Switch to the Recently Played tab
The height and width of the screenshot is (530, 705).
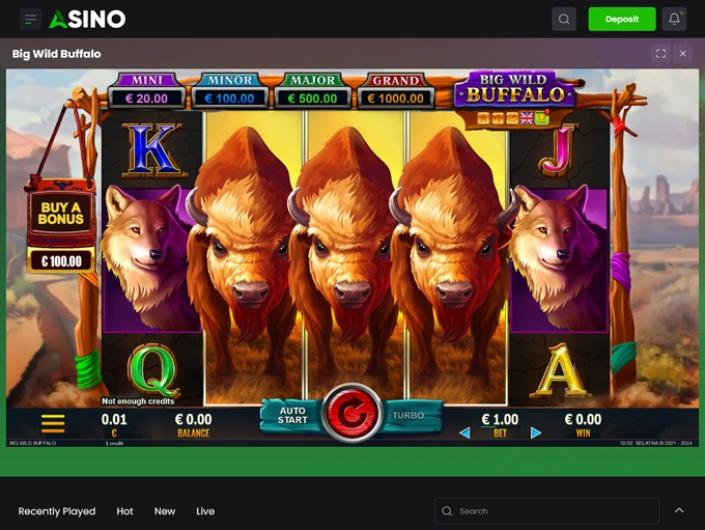coord(57,511)
